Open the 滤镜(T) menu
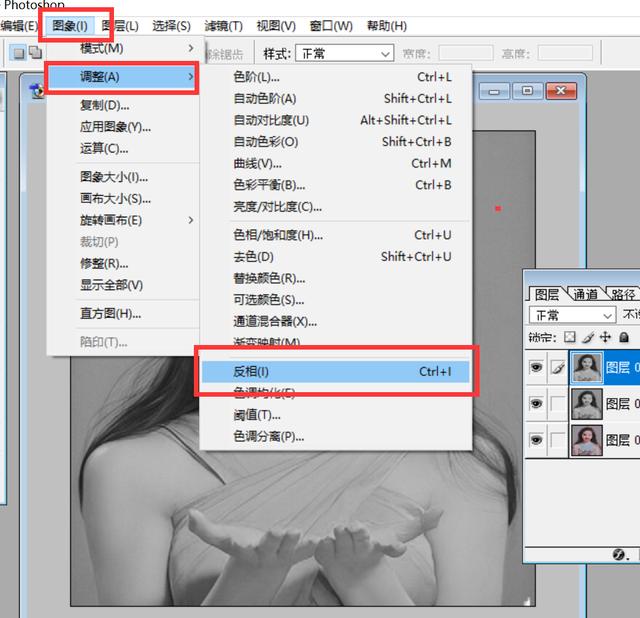Image resolution: width=640 pixels, height=618 pixels. point(224,26)
